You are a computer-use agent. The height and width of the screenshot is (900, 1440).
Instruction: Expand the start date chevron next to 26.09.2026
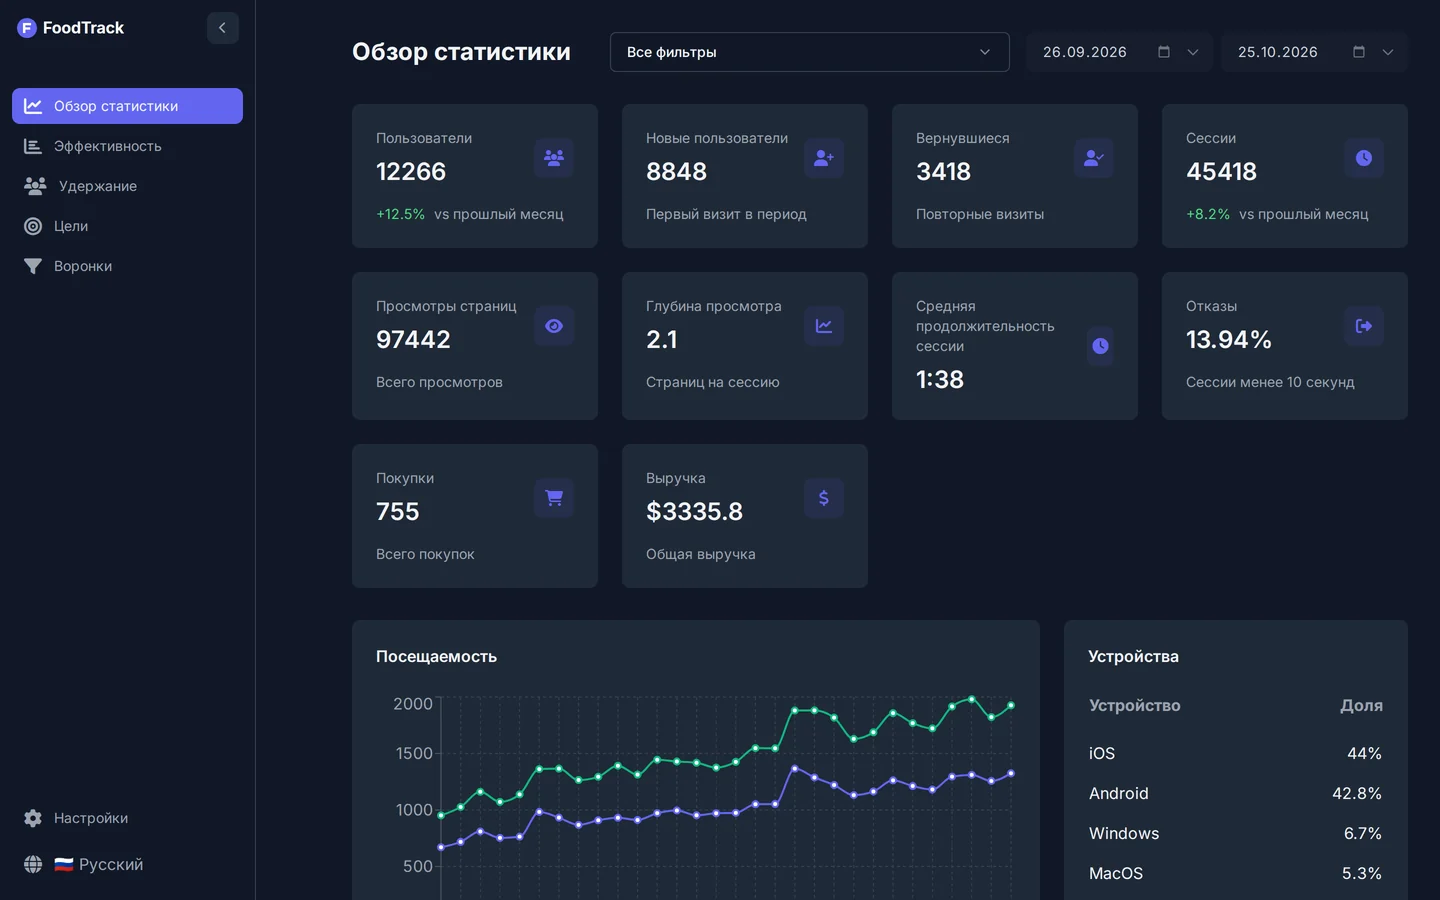[x=1193, y=52]
